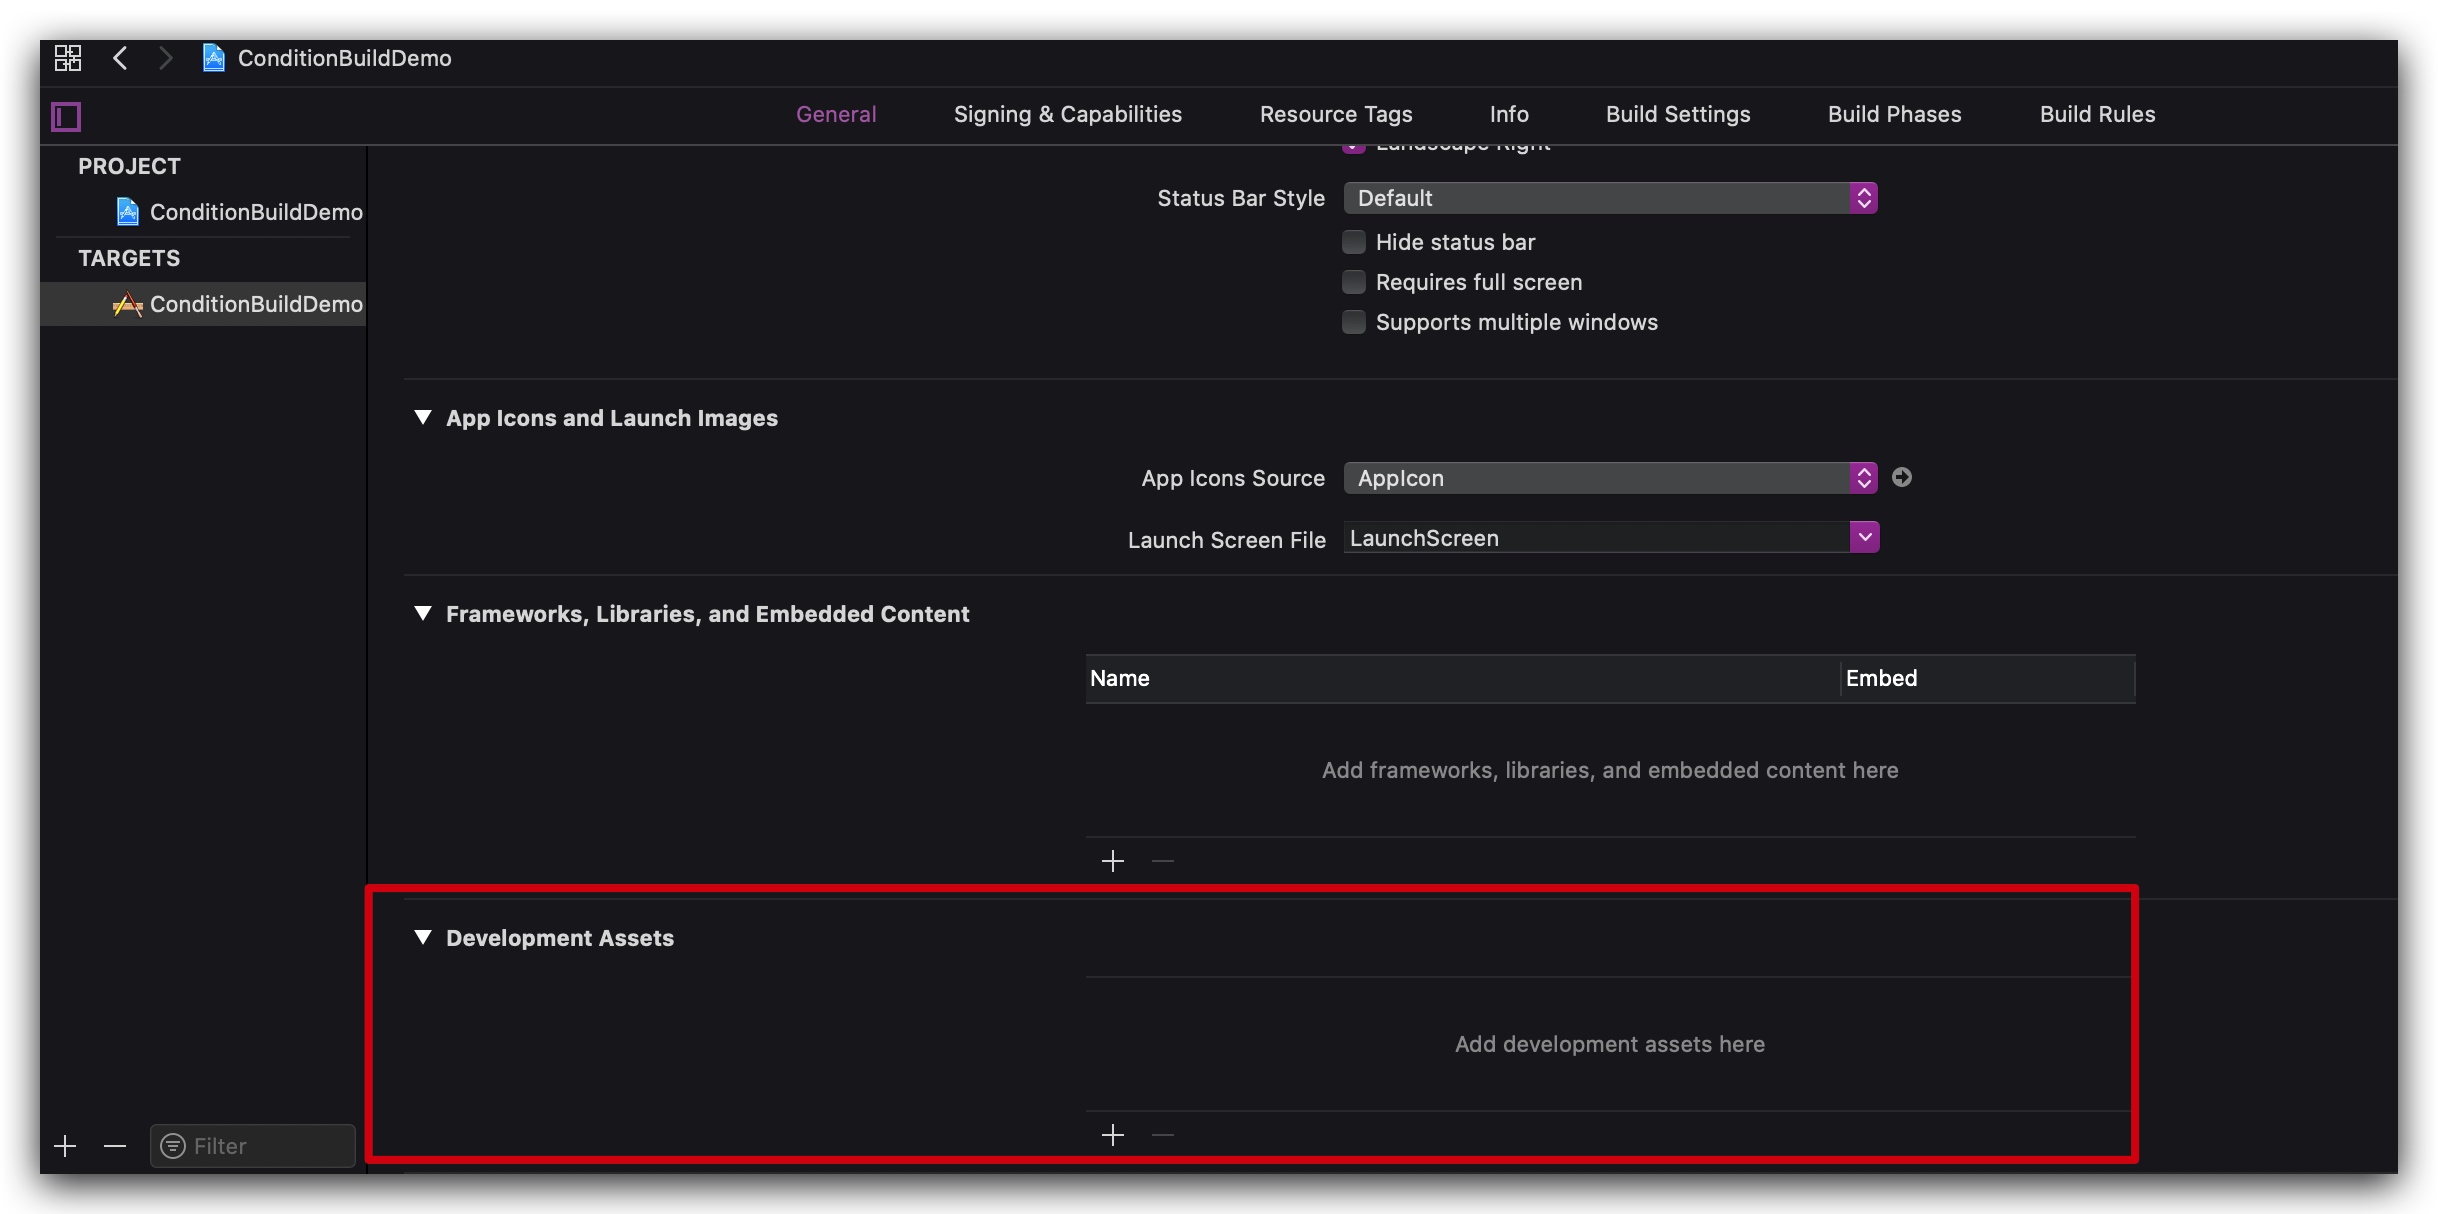Check Requires full screen option
Screen dimensions: 2438x1214
(1354, 282)
